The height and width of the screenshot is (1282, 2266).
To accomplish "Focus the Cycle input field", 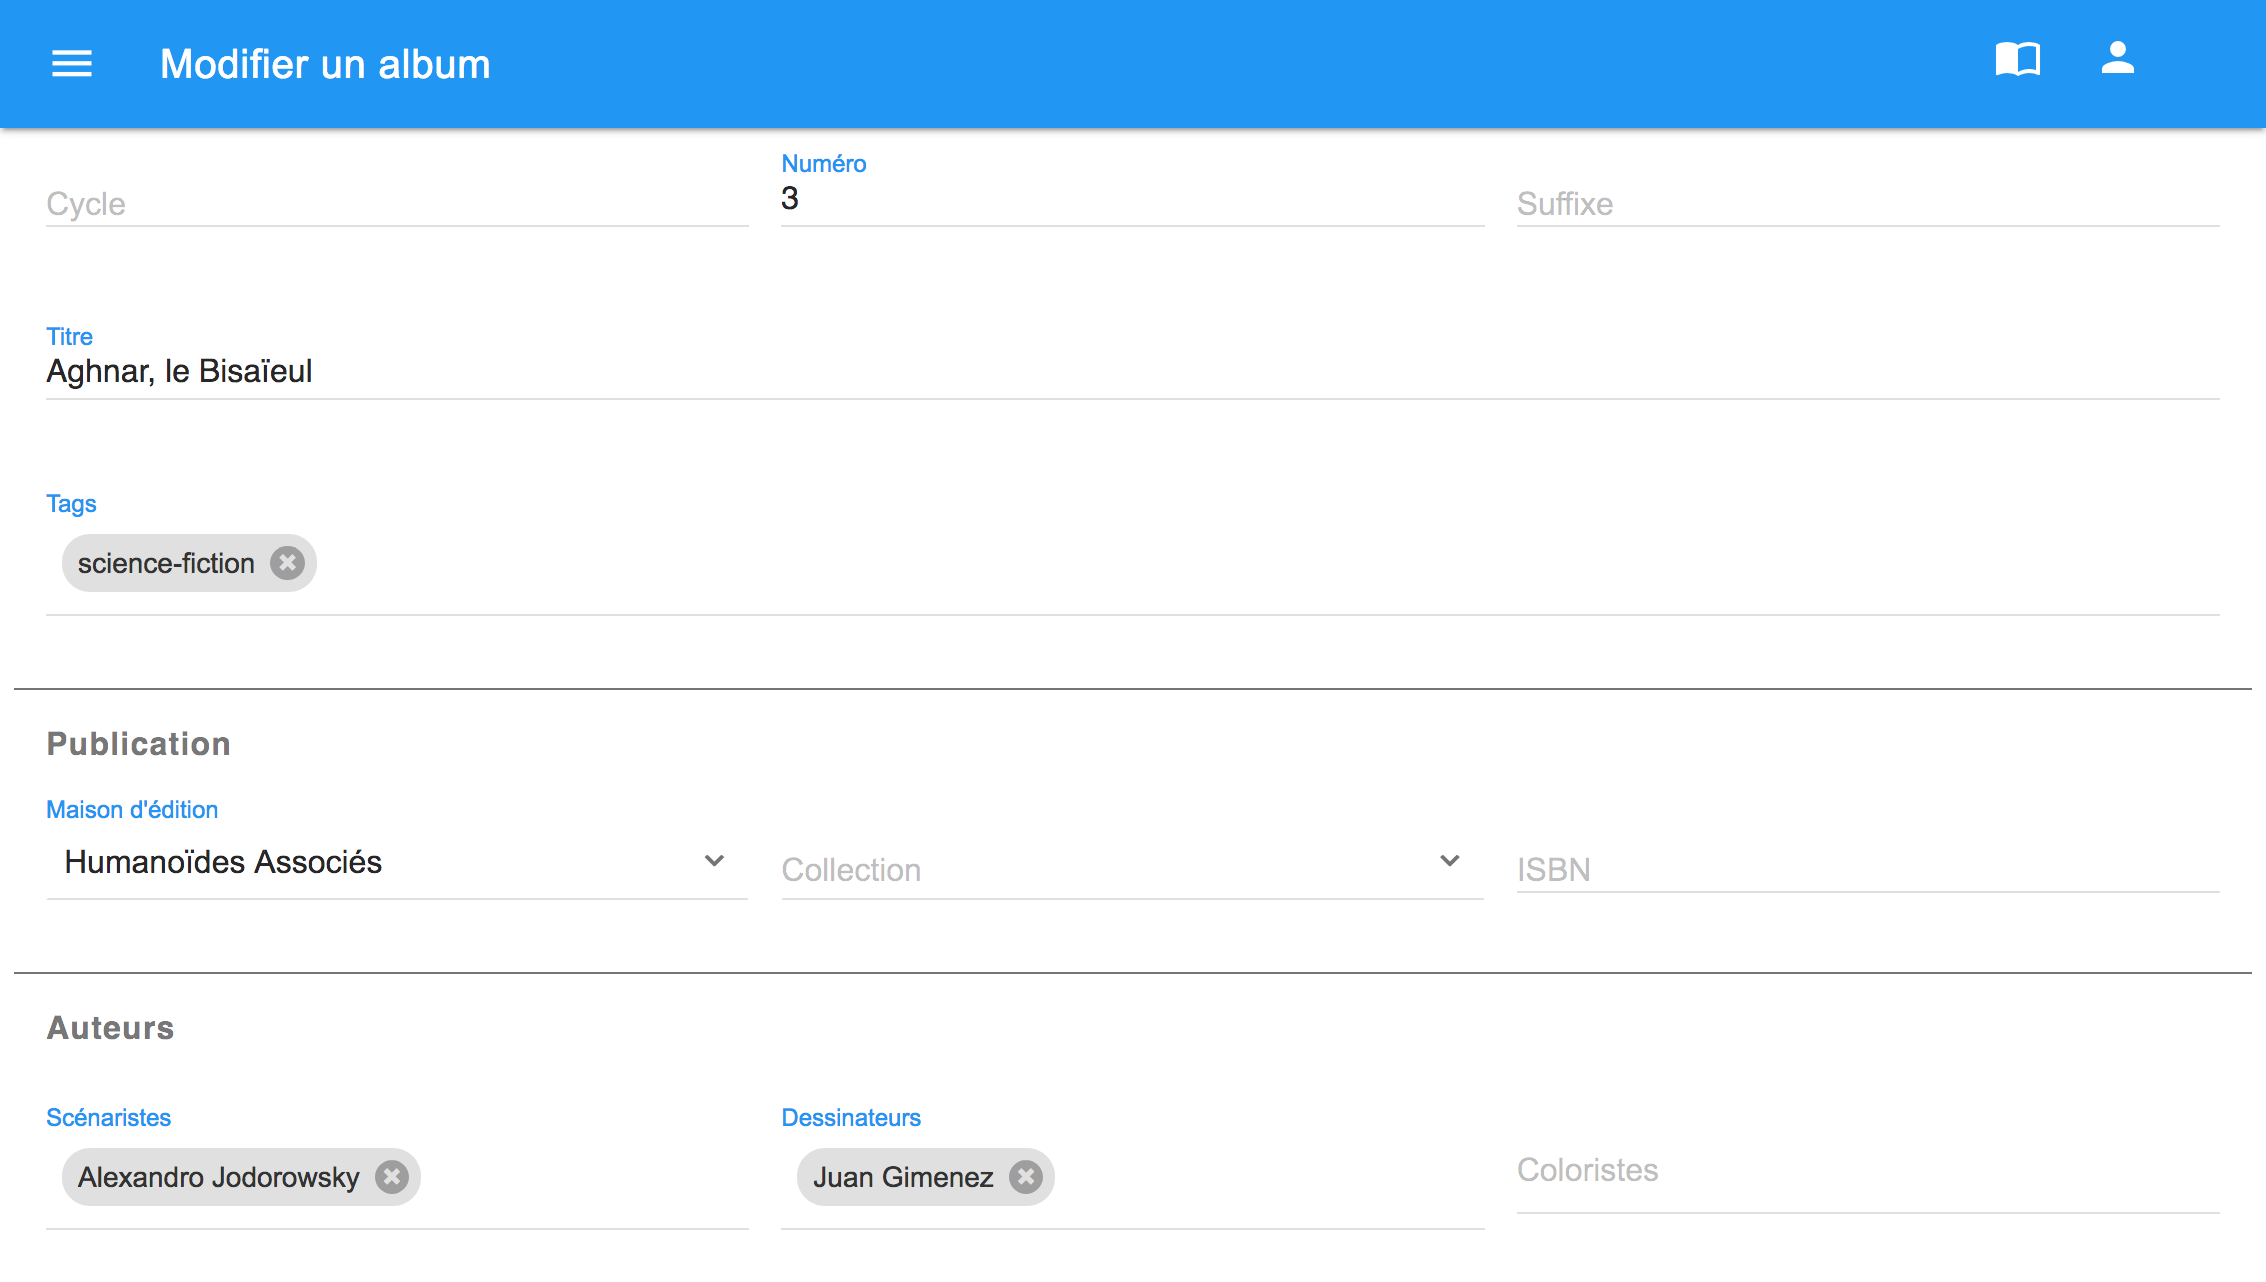I will tap(397, 204).
